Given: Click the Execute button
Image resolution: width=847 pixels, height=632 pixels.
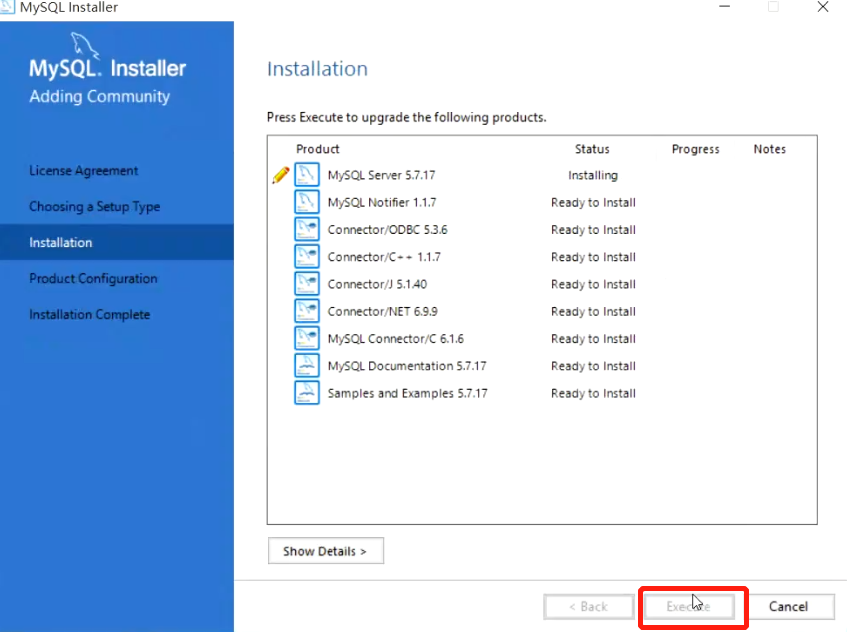Looking at the screenshot, I should coord(689,607).
